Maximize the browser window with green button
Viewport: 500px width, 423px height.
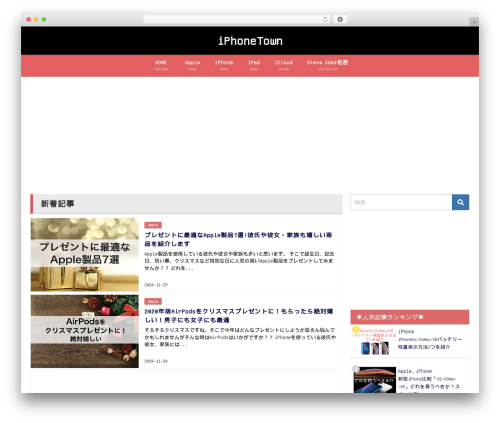[44, 19]
